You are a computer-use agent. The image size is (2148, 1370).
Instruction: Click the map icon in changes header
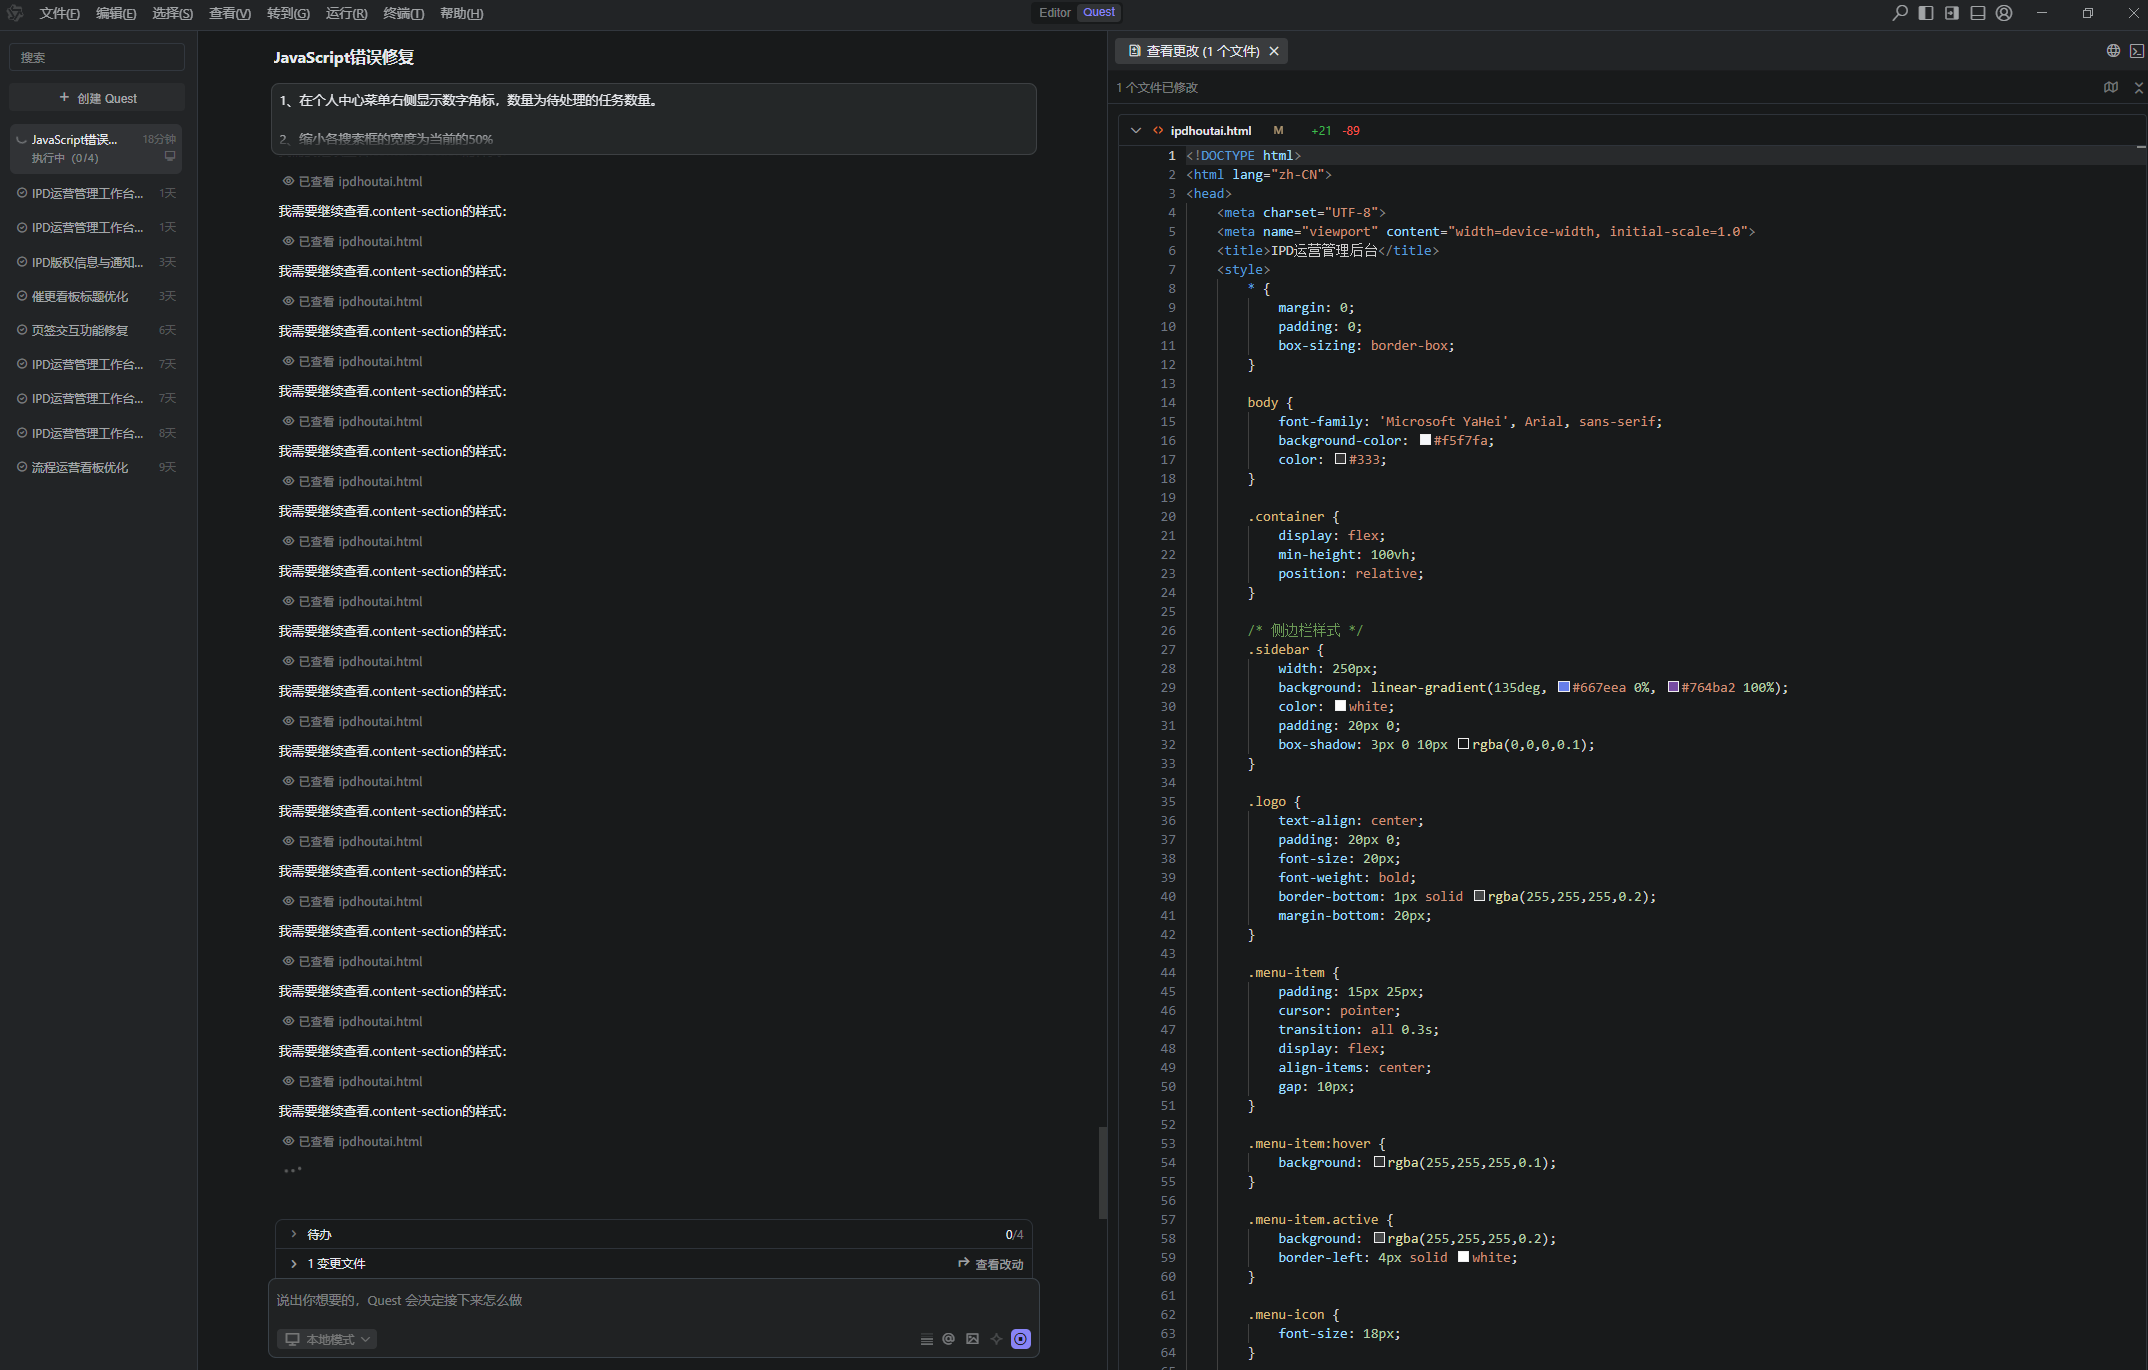(x=2111, y=88)
